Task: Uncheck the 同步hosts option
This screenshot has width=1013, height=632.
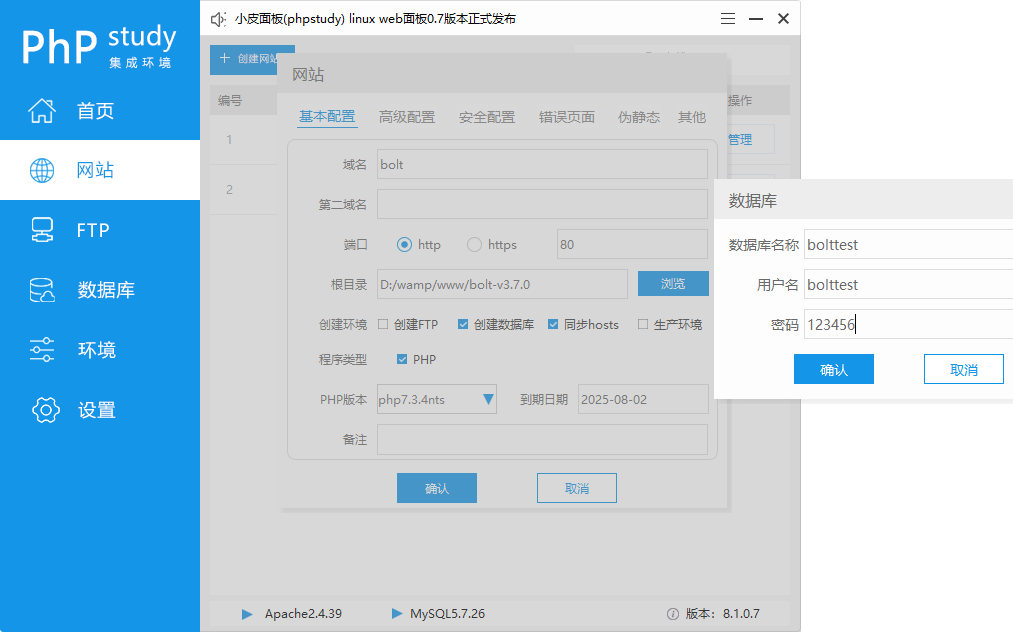Action: (553, 323)
